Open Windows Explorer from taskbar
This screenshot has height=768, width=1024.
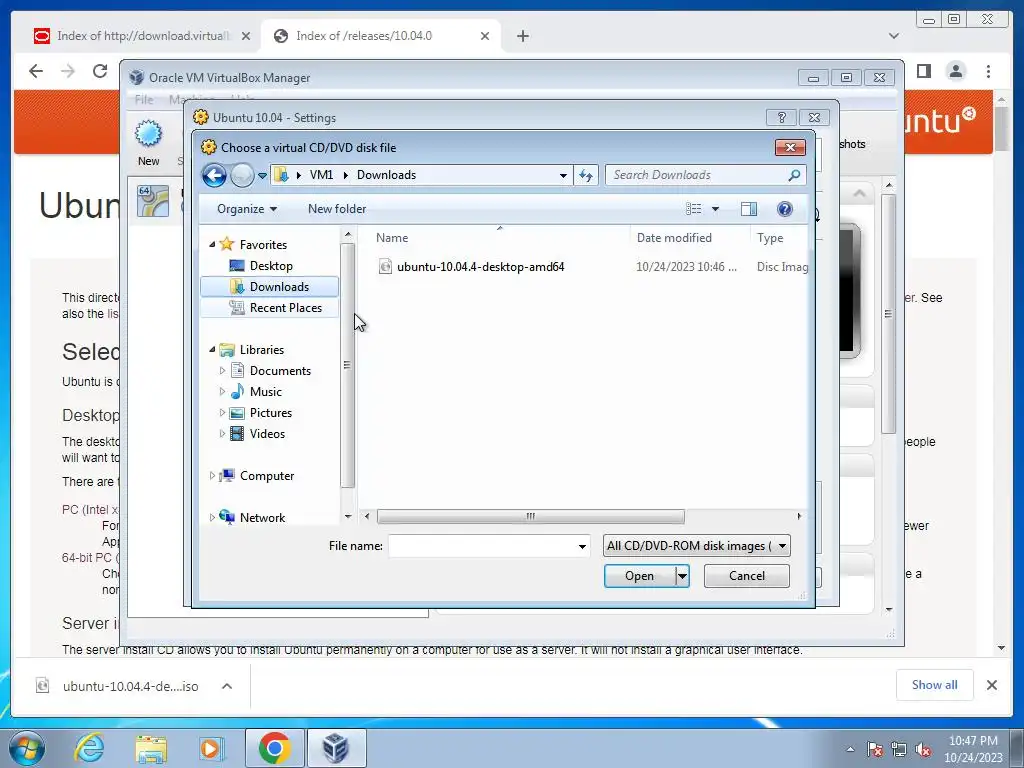[x=151, y=748]
